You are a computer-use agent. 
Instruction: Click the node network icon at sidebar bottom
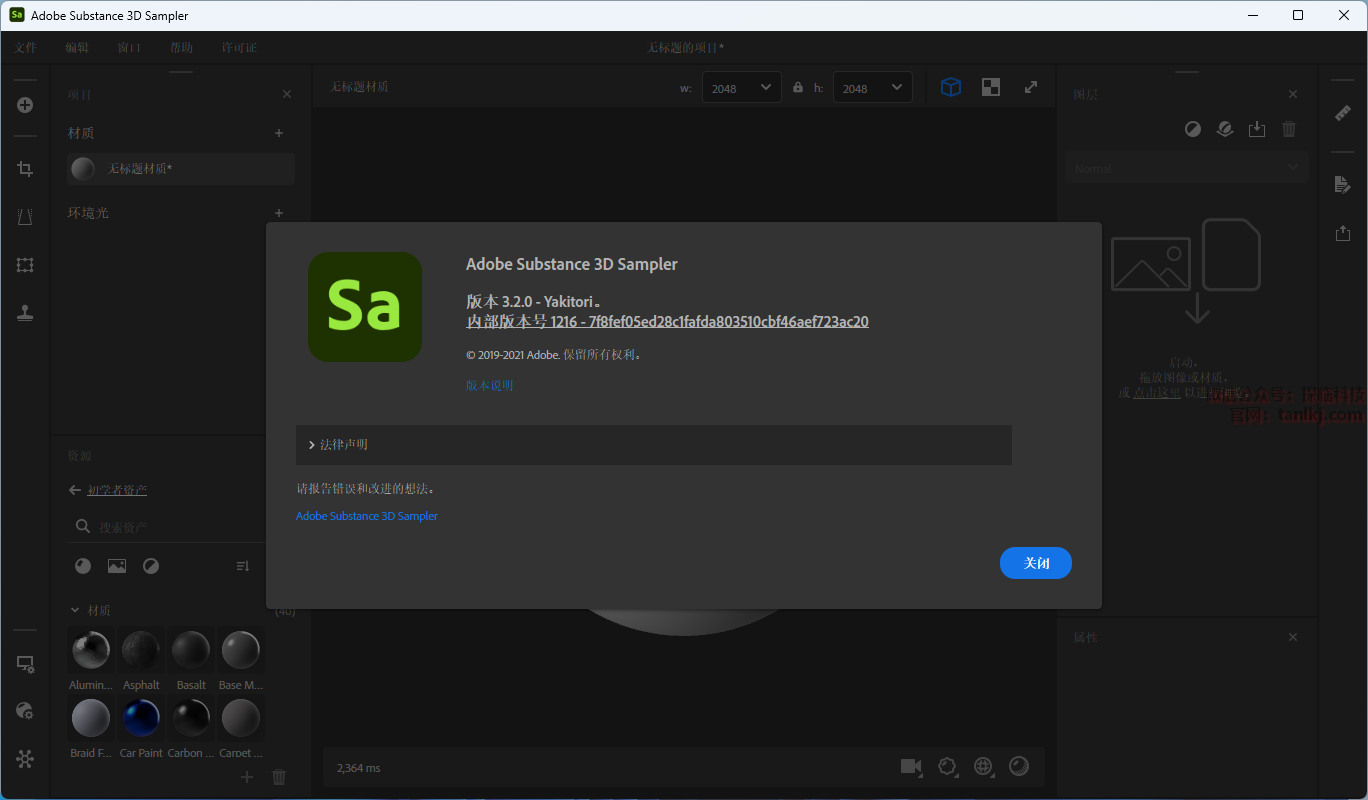25,759
